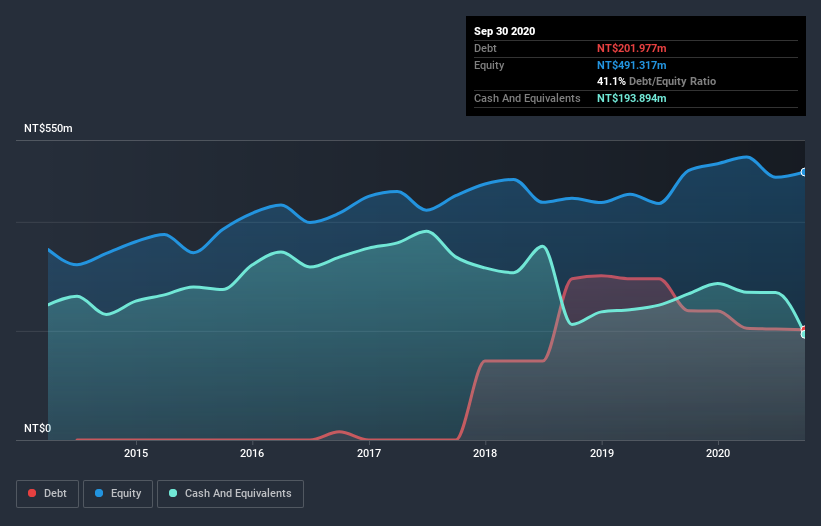This screenshot has width=821, height=526.
Task: Click the 41.1% Debt/Equity Ratio text
Action: (657, 81)
